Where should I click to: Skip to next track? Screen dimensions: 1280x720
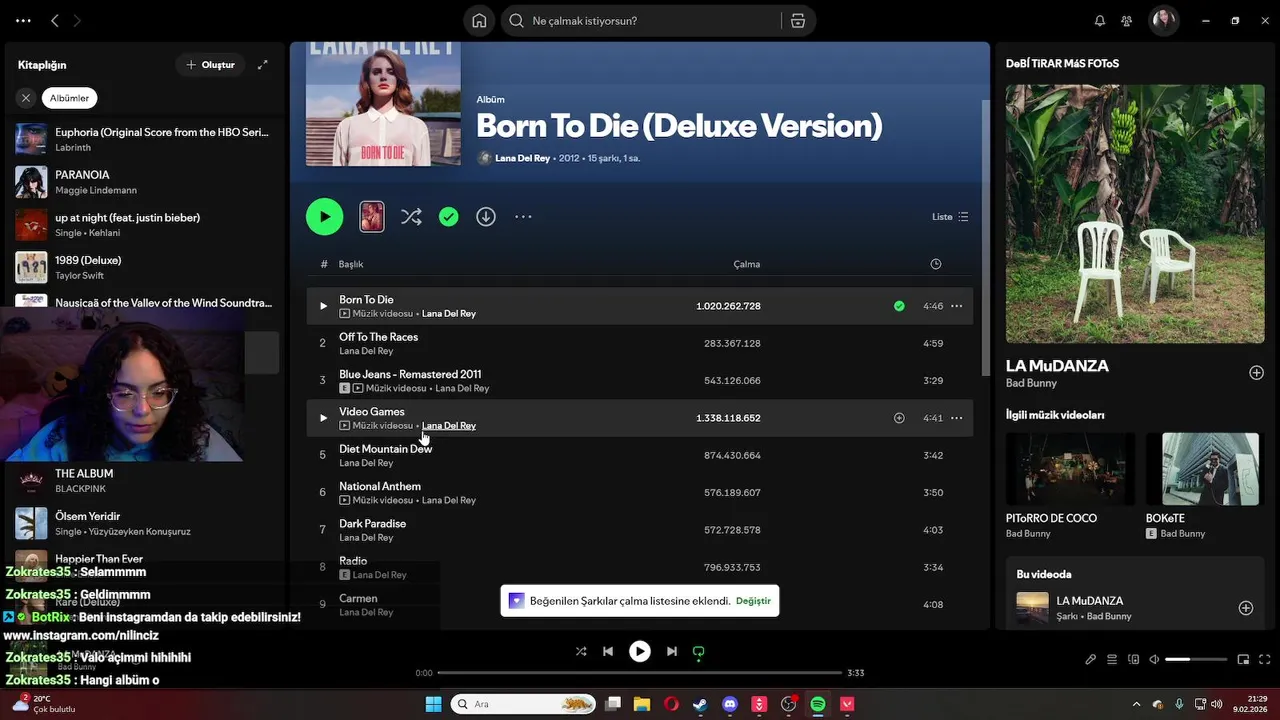(672, 651)
